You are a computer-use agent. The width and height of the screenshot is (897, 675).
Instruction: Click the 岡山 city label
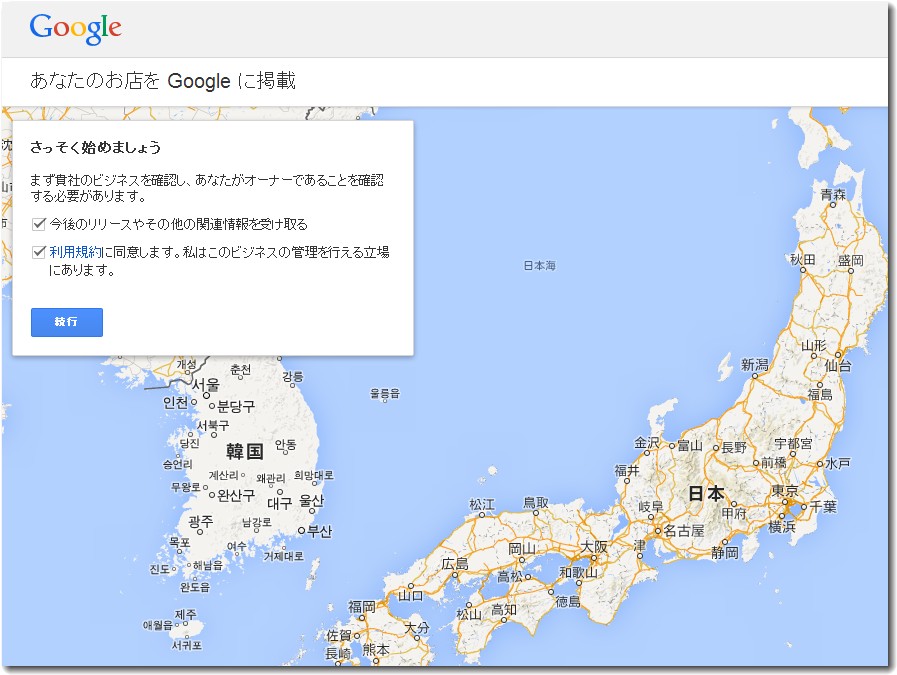522,549
